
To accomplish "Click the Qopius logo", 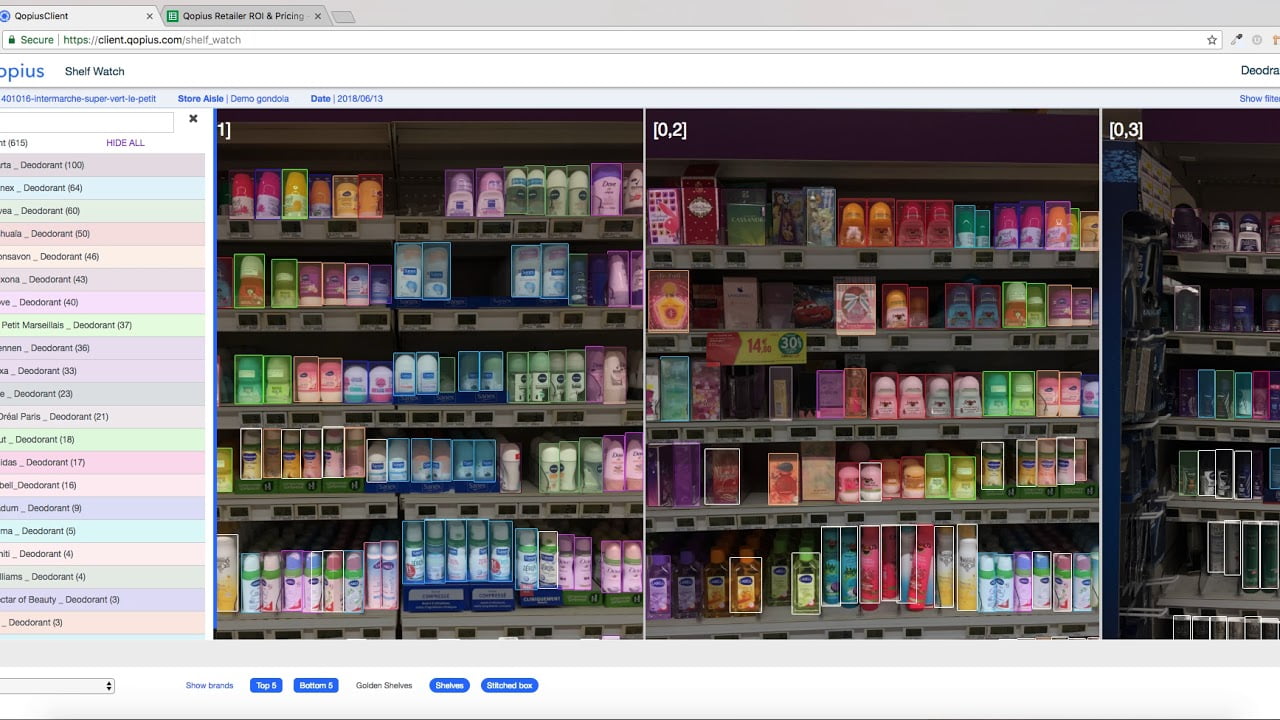I will [22, 72].
